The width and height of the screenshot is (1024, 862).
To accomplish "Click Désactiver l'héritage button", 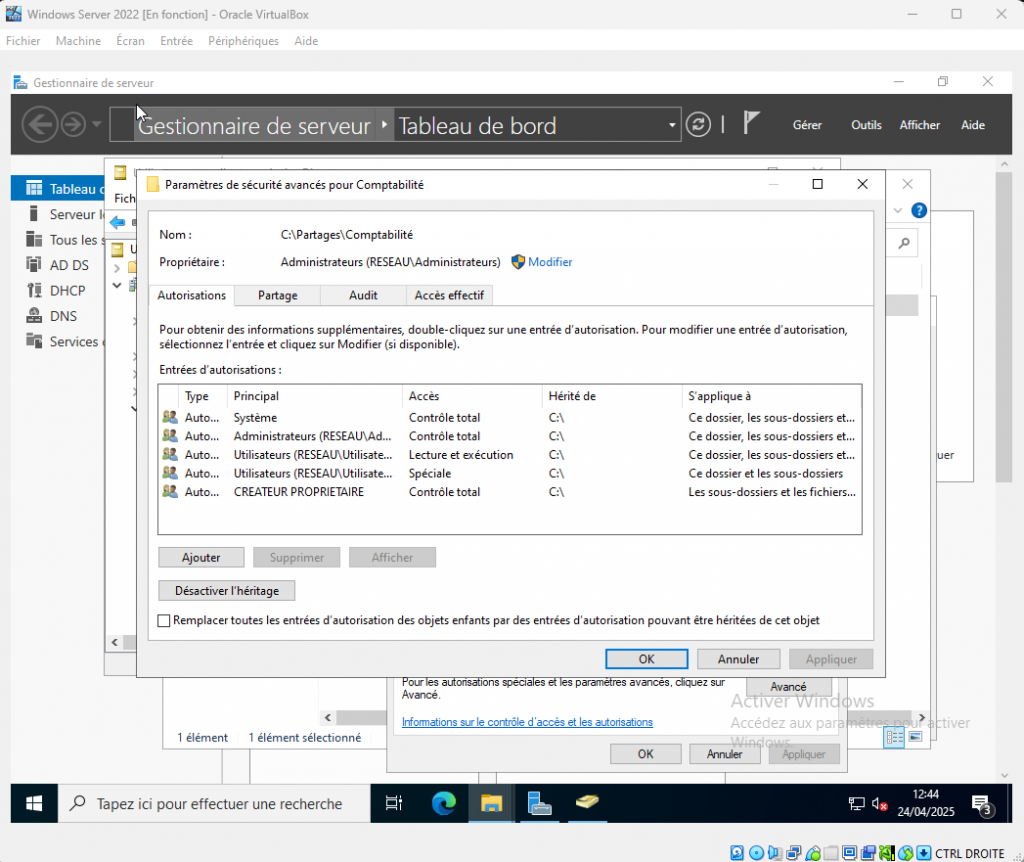I will pyautogui.click(x=226, y=590).
